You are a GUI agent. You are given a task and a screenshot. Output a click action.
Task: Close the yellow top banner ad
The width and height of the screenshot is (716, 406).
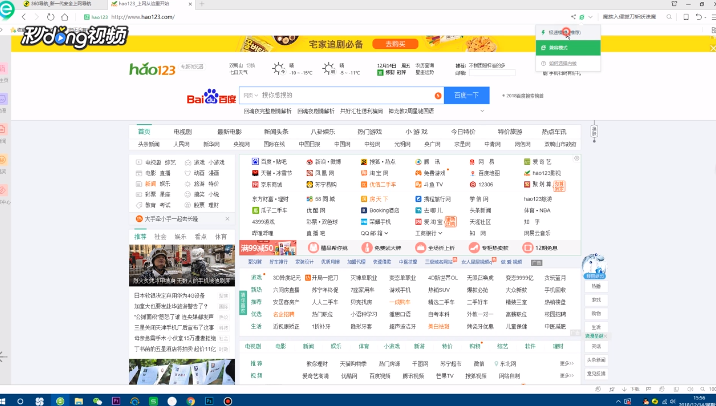(712, 48)
